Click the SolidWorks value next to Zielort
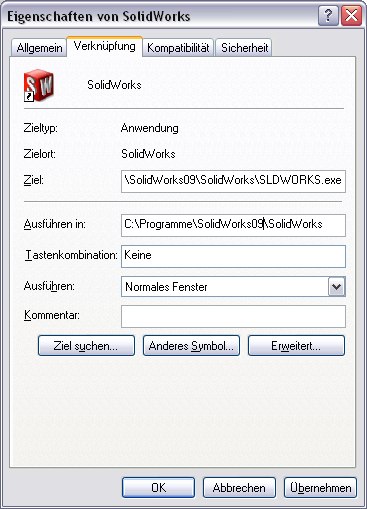This screenshot has width=367, height=509. (x=148, y=154)
